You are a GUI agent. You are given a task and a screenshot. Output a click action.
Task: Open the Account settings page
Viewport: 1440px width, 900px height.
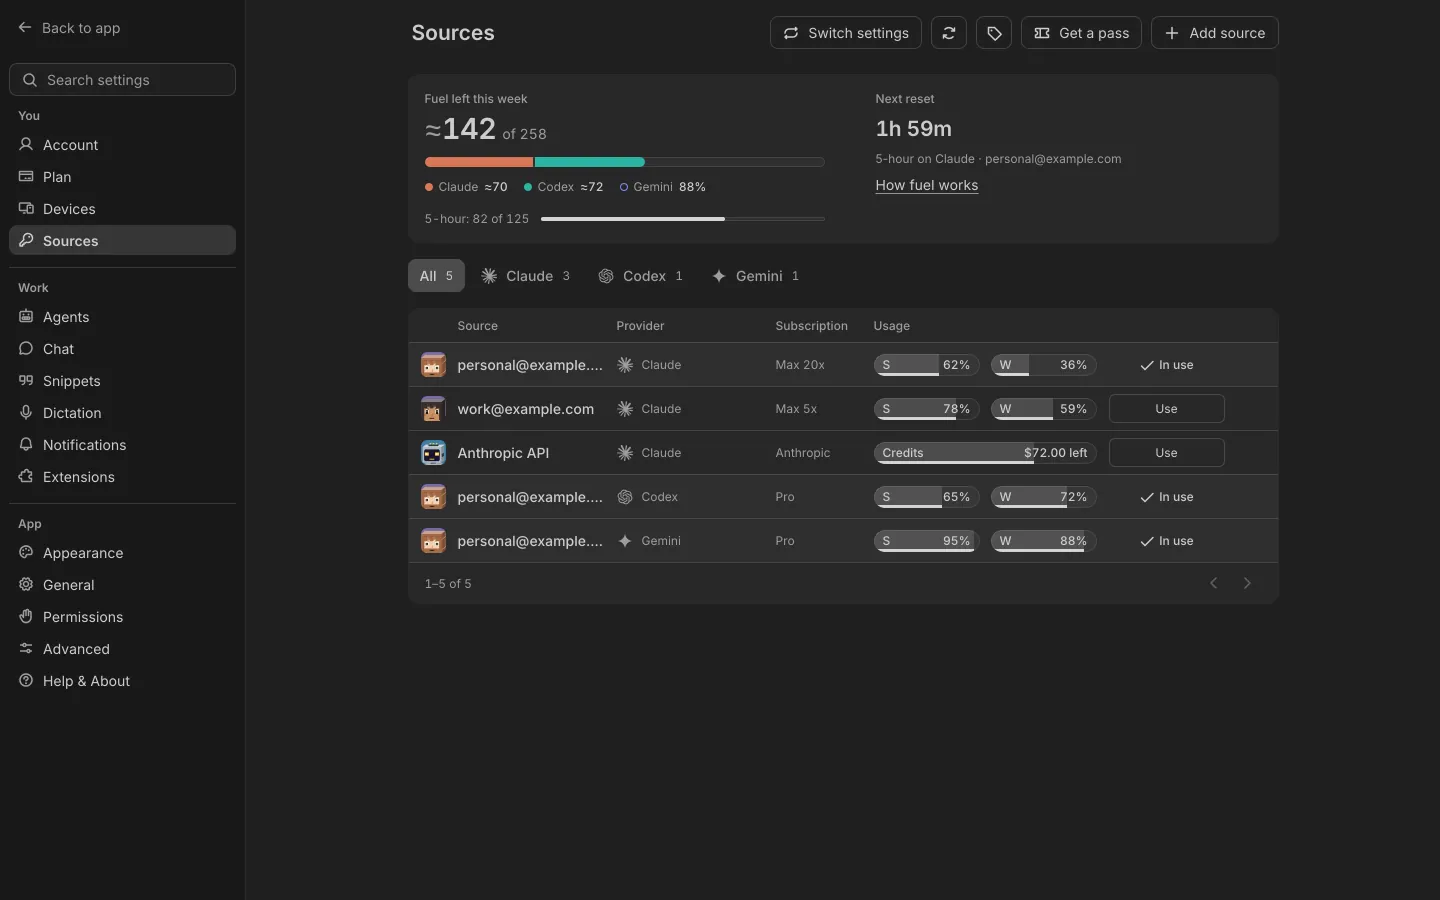click(122, 145)
